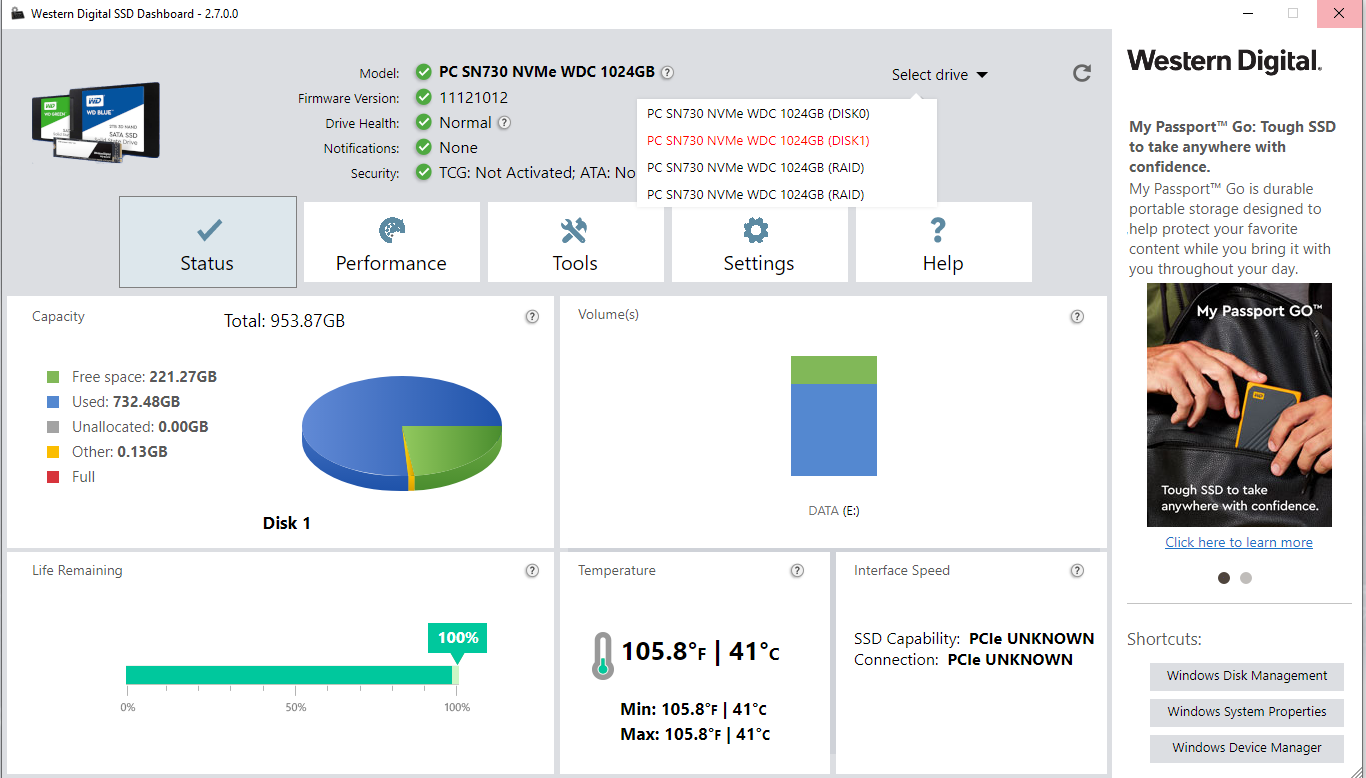Select the first carousel dot indicator
1366x778 pixels.
(x=1224, y=578)
